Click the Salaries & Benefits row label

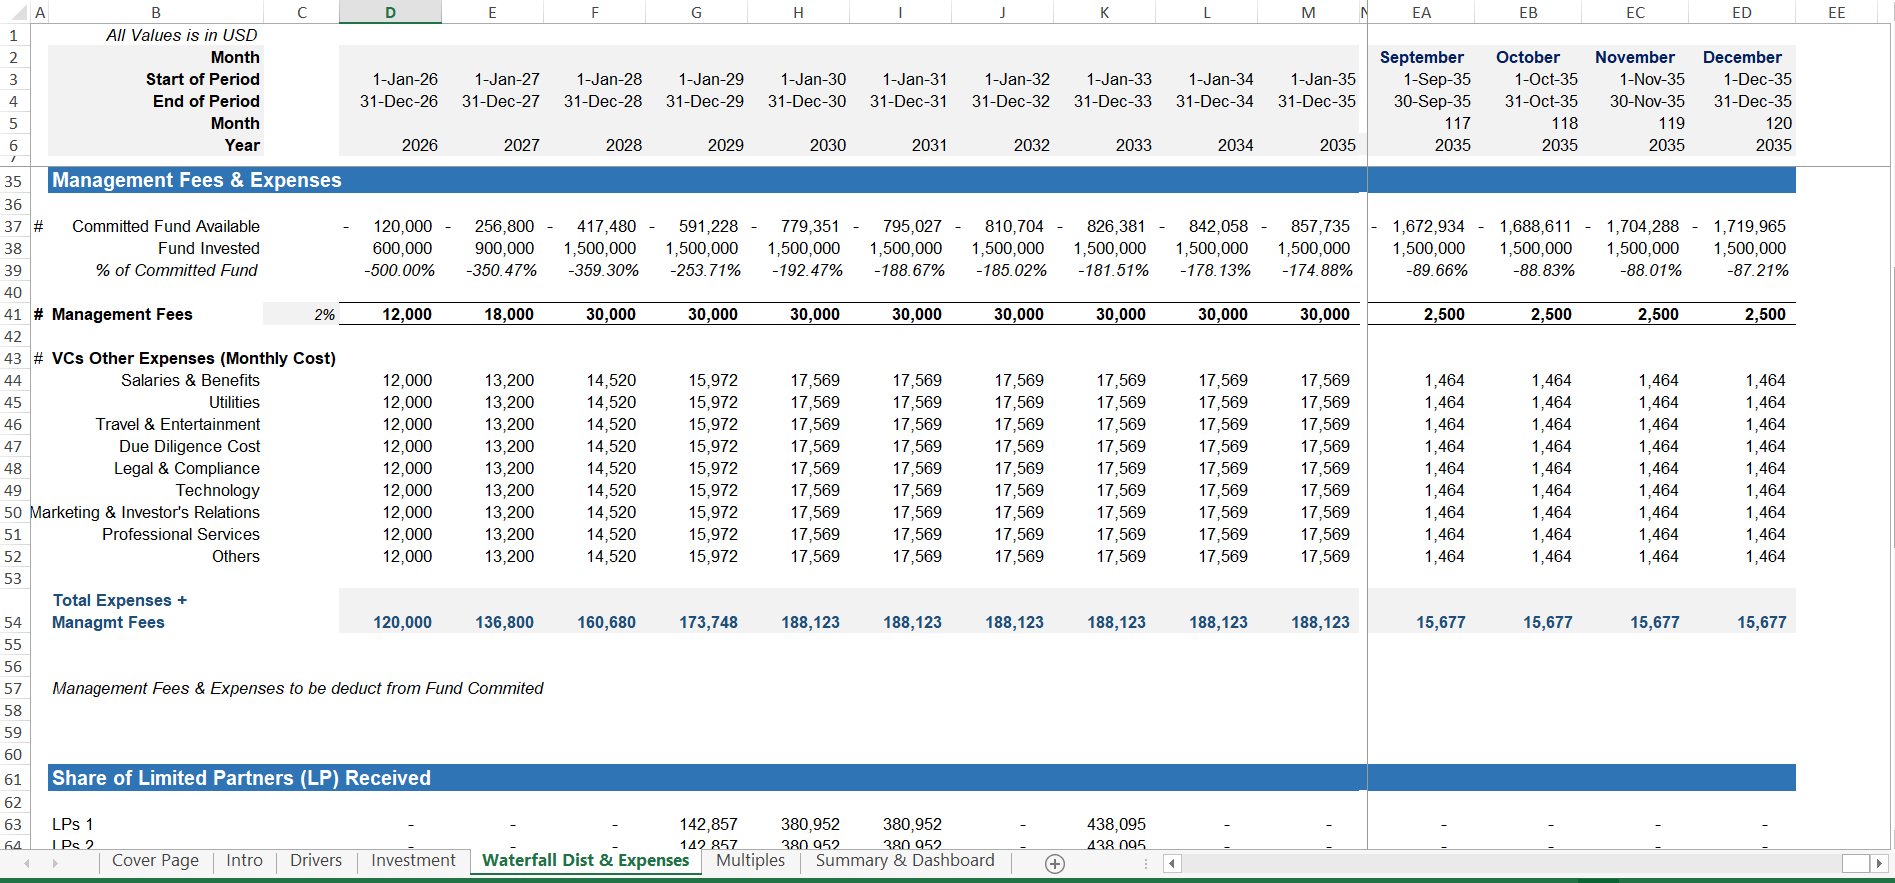(190, 380)
